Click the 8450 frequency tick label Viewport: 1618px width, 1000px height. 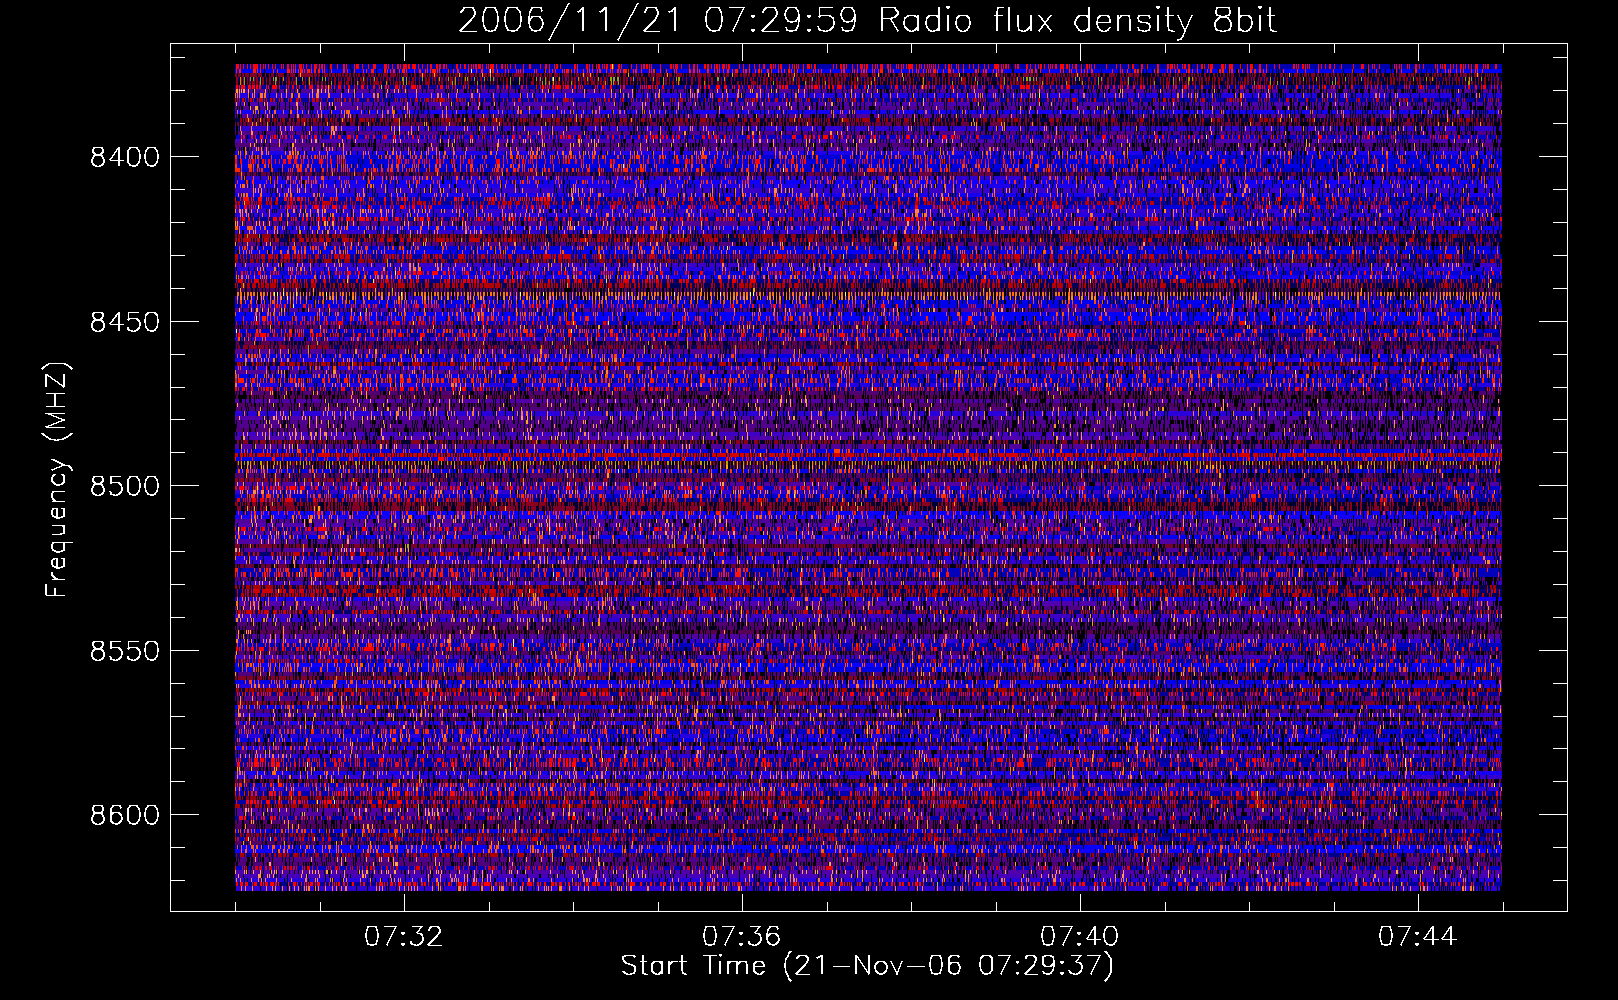(124, 322)
